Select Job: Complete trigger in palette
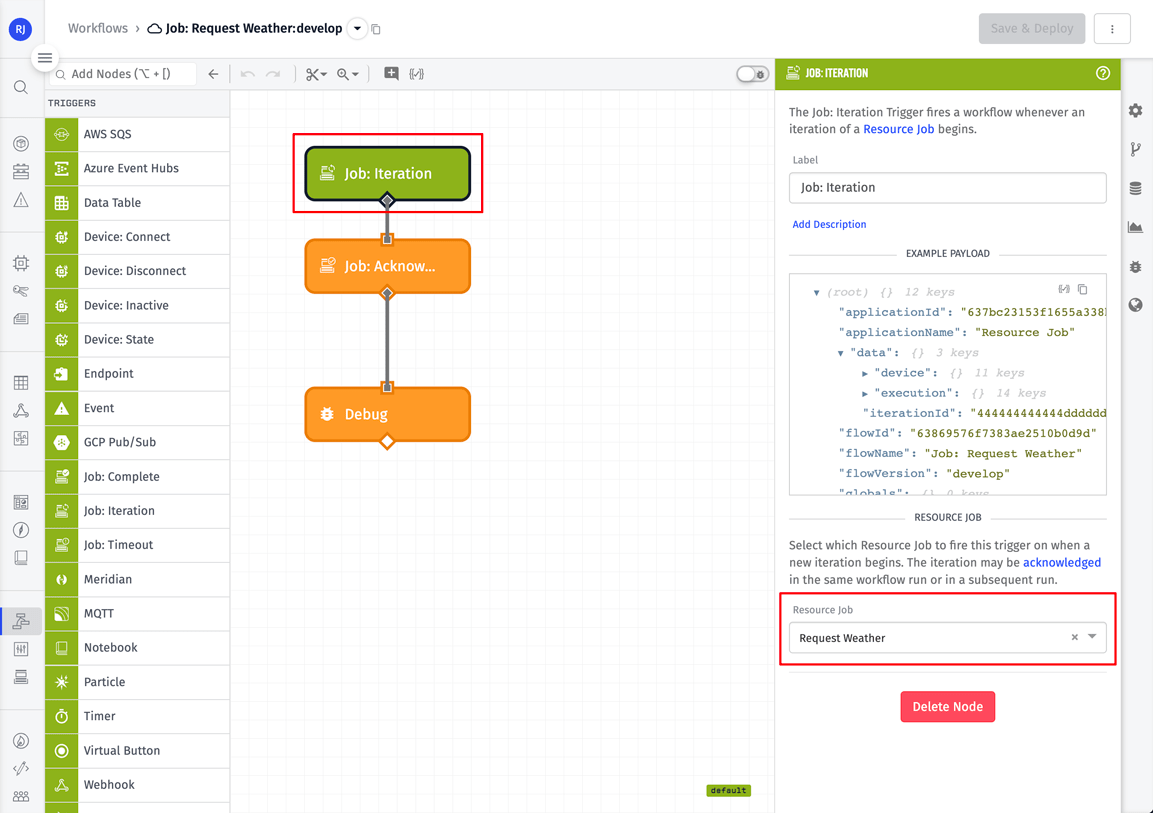This screenshot has height=813, width=1153. click(x=137, y=476)
